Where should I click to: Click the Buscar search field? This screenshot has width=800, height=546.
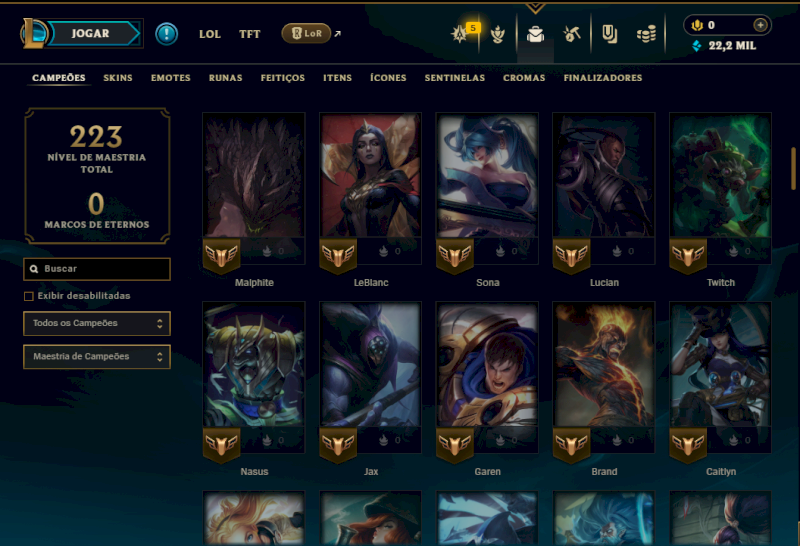pyautogui.click(x=97, y=269)
